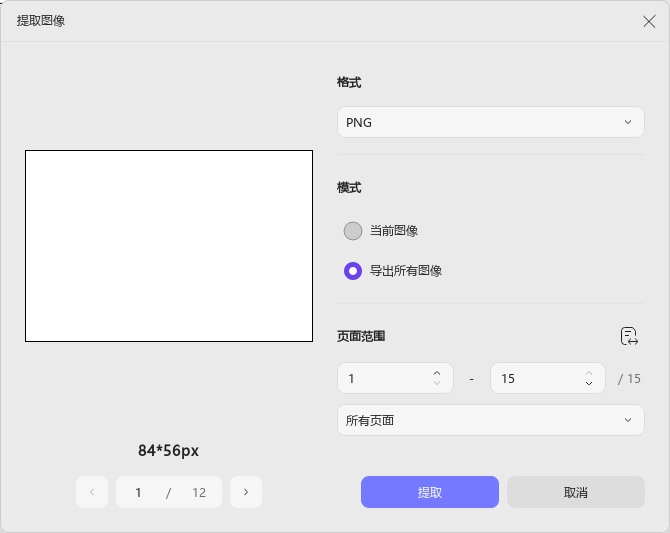
Task: Go to the next image preview
Action: [x=246, y=492]
